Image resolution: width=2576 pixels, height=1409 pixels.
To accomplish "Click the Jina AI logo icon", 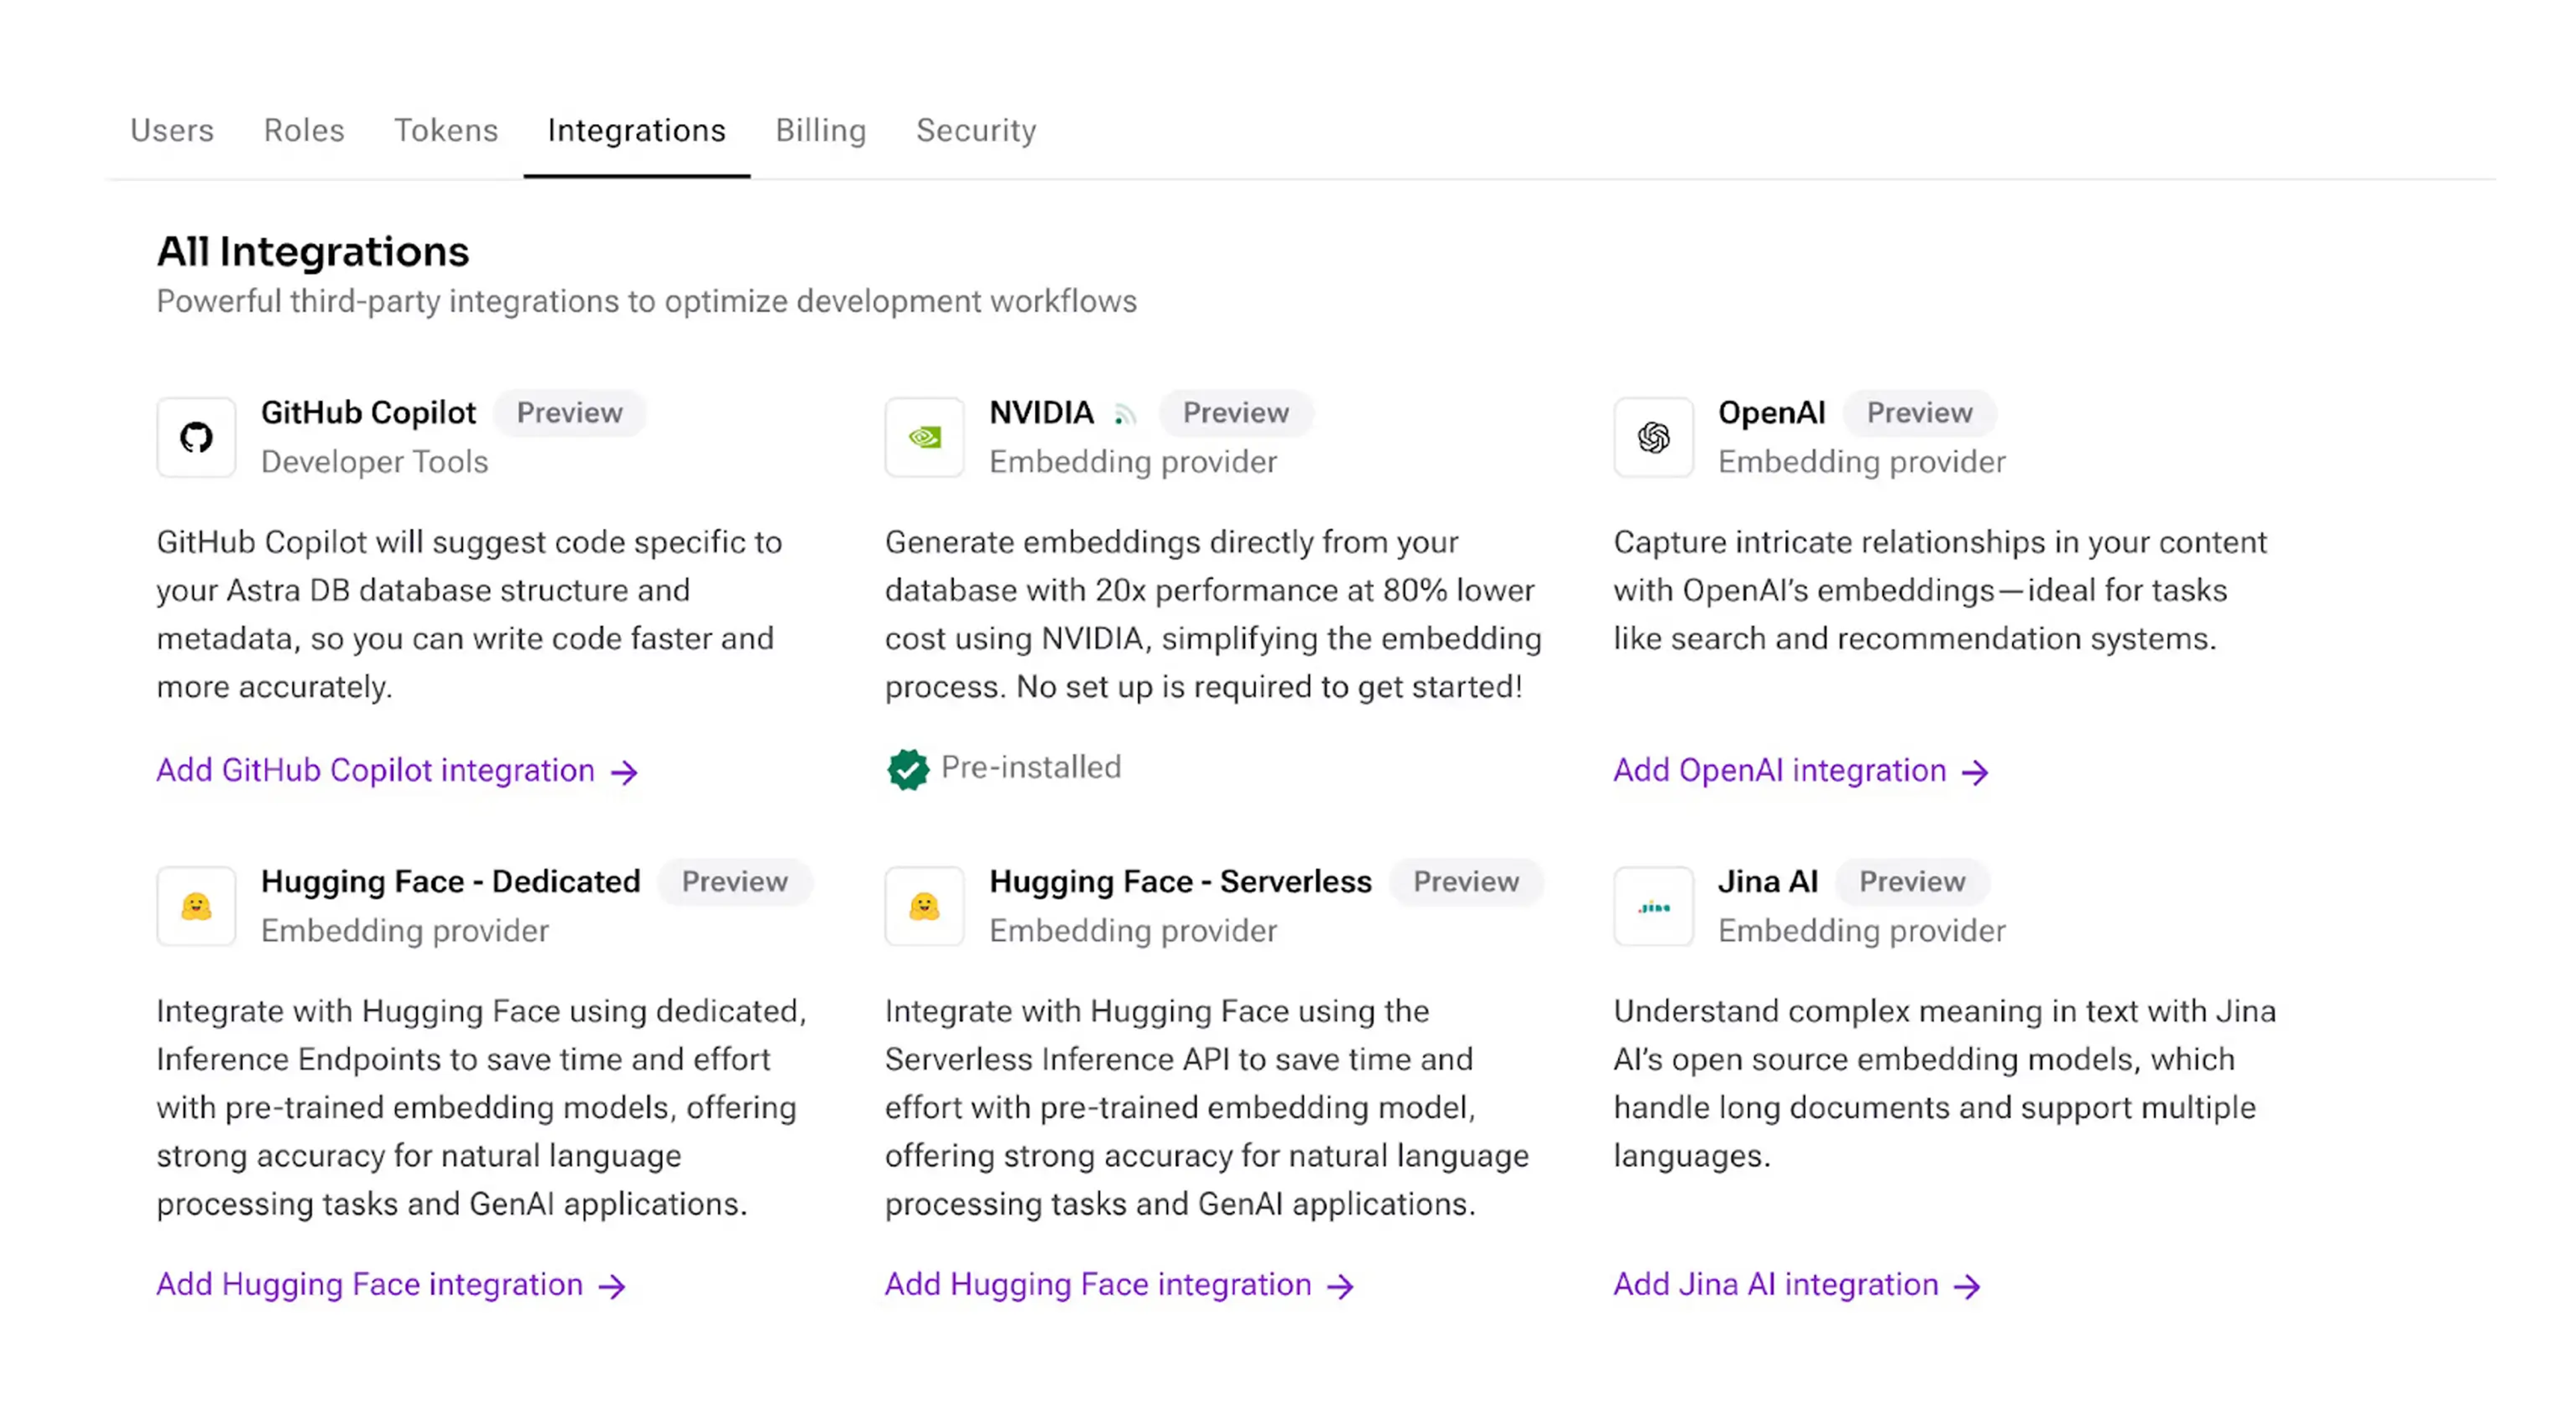I will coord(1653,906).
